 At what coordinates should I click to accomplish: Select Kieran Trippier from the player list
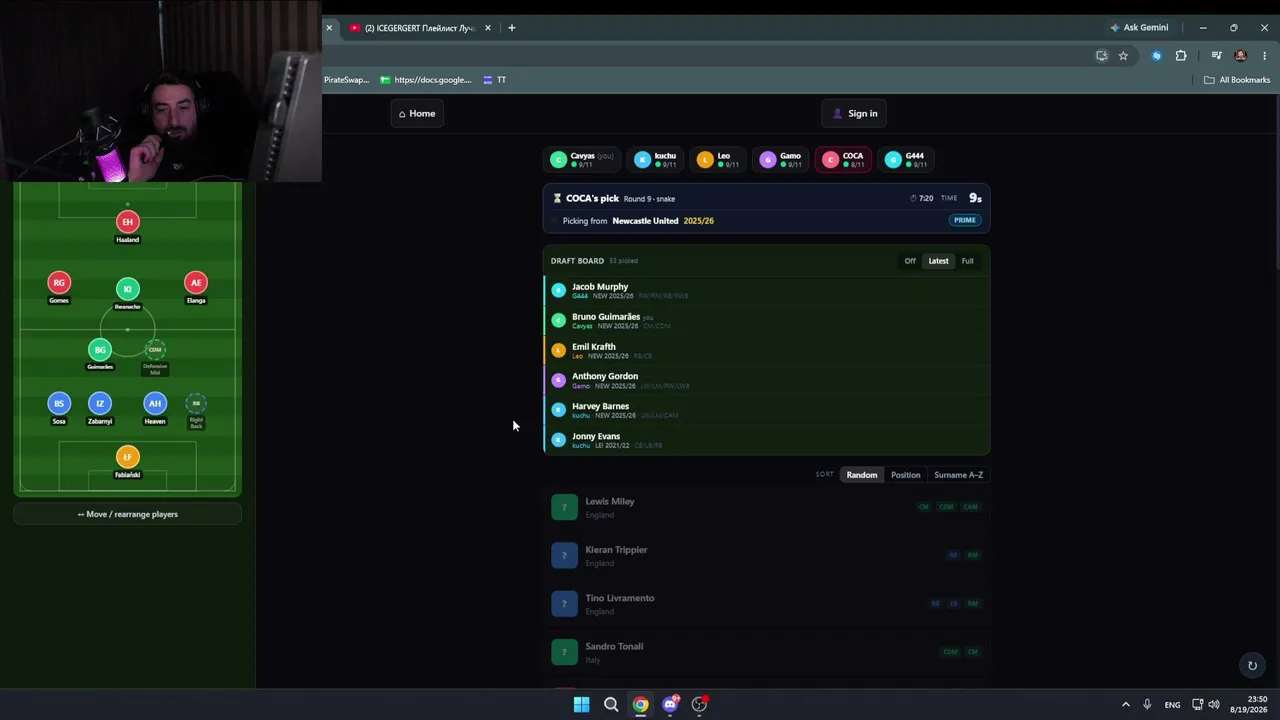click(766, 555)
